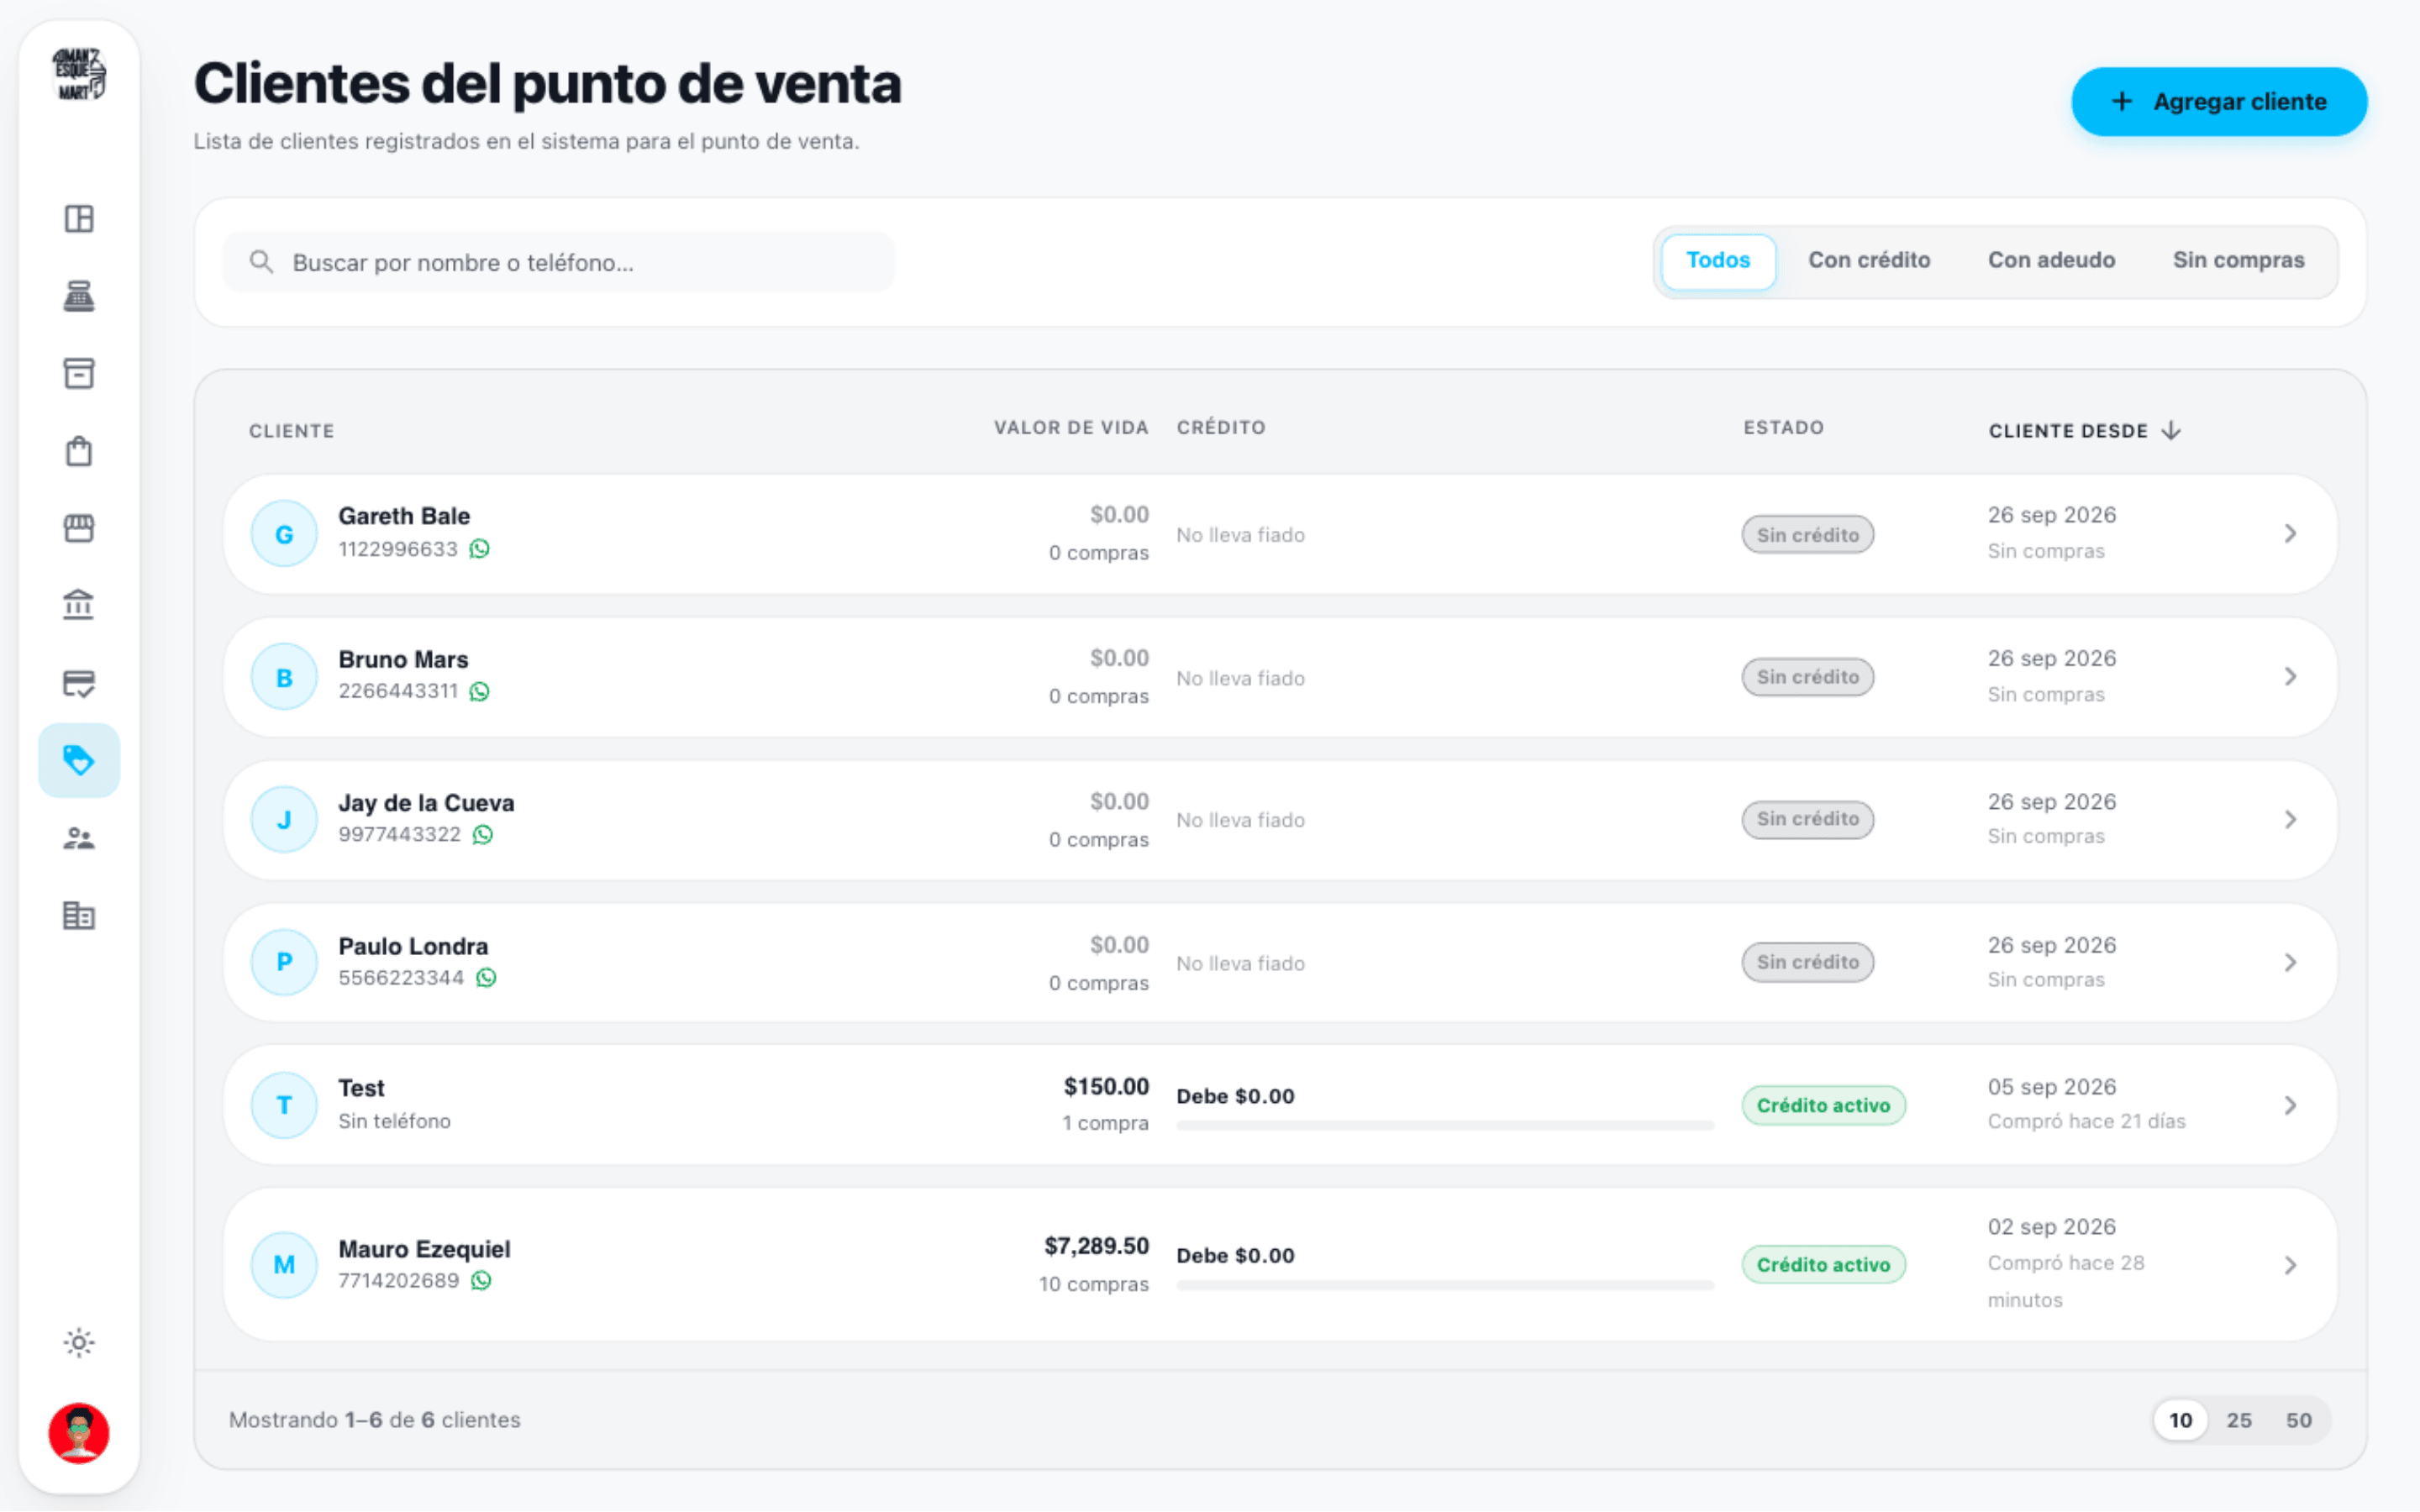Viewport: 2420px width, 1512px height.
Task: Click the magnifier icon in the search bar
Action: (261, 262)
